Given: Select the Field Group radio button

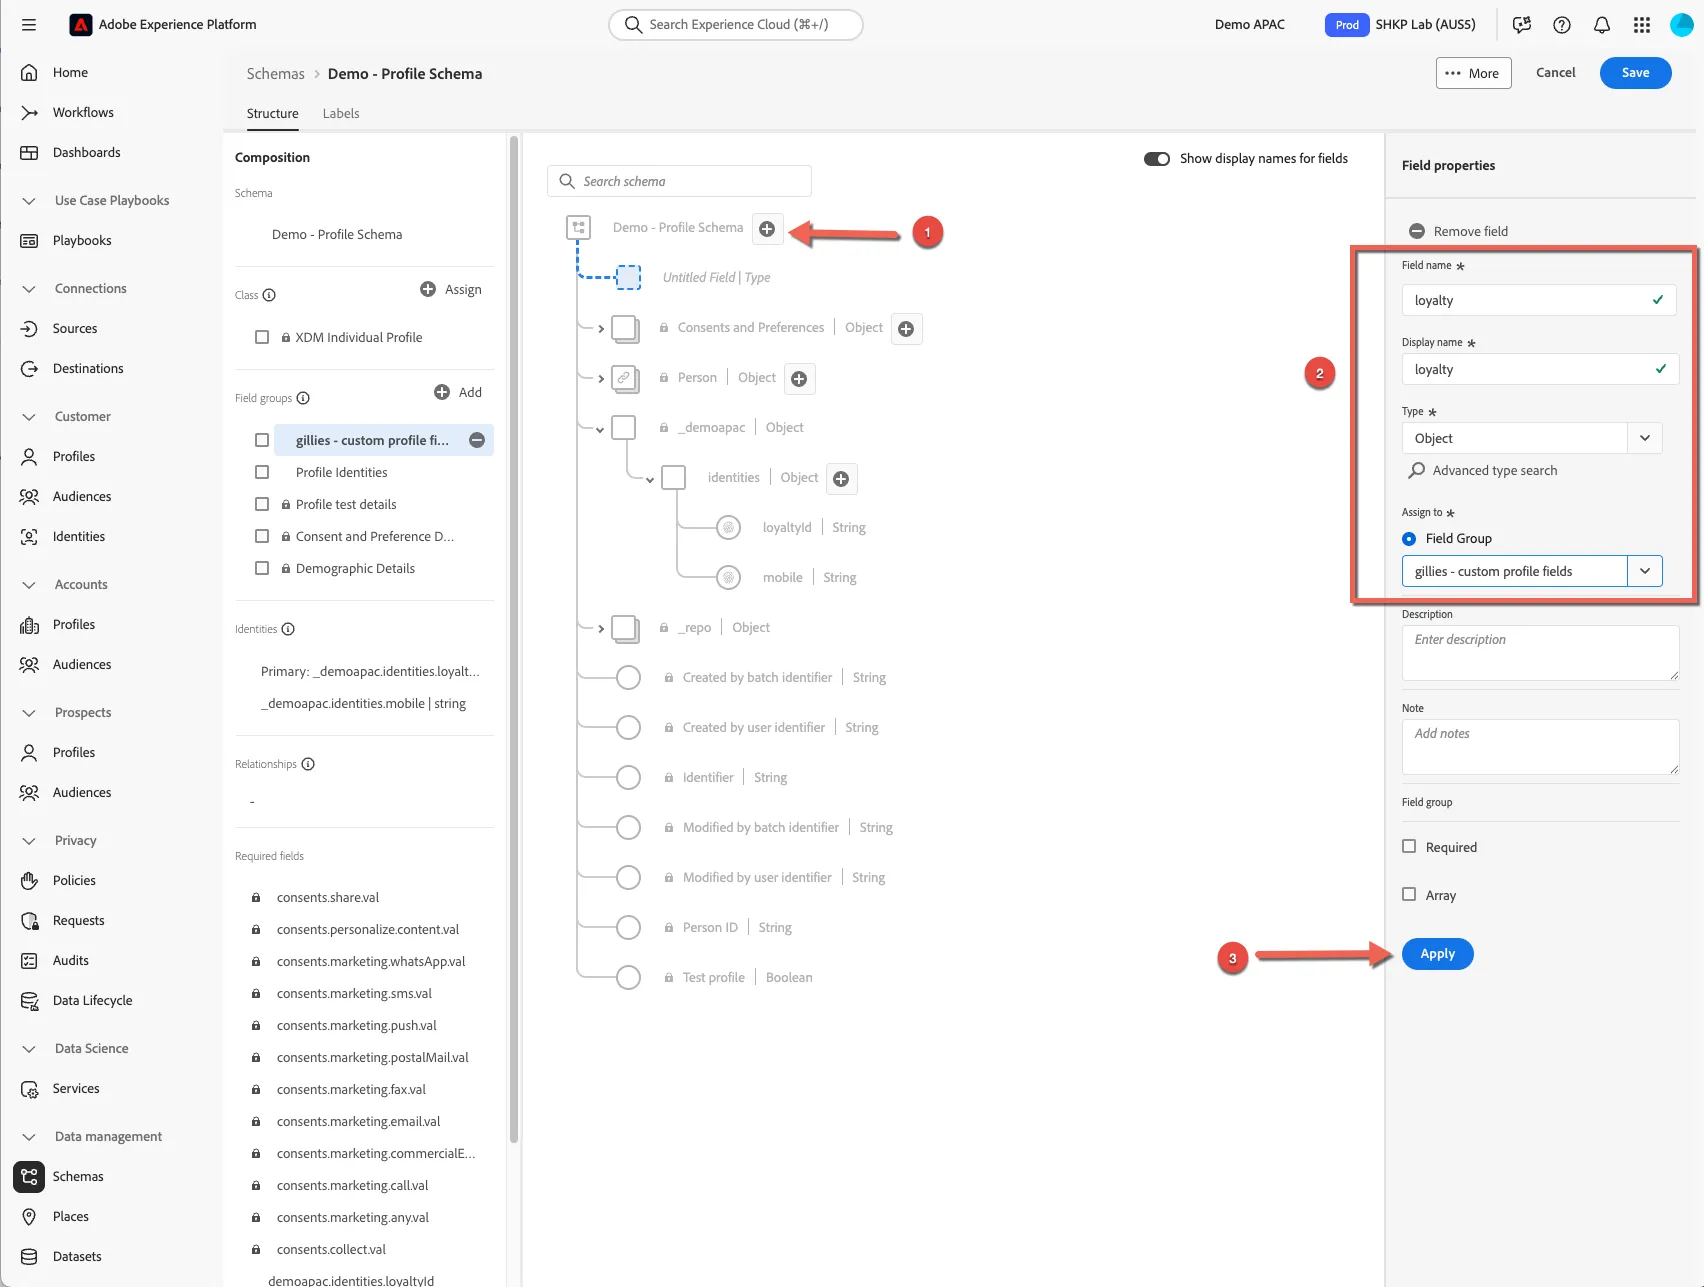Looking at the screenshot, I should (1409, 539).
